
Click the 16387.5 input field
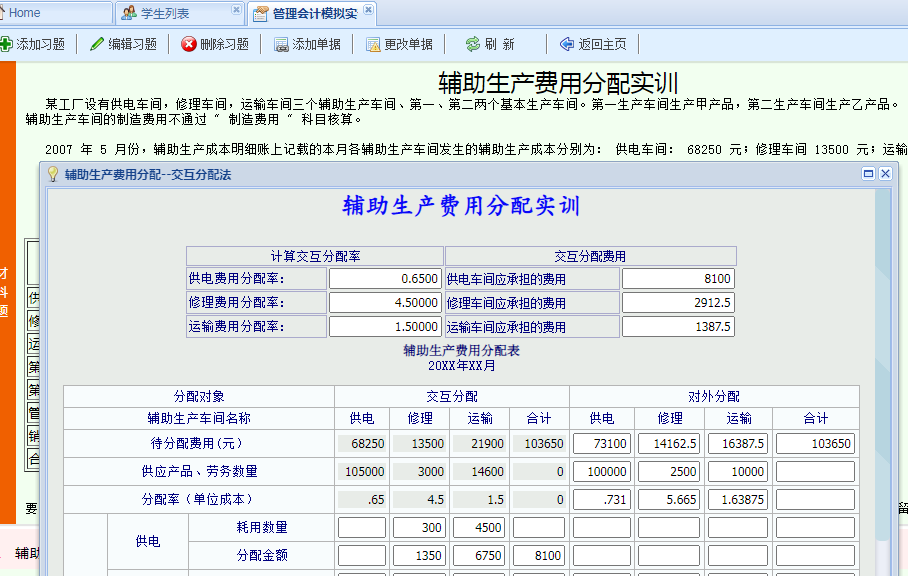[x=738, y=443]
